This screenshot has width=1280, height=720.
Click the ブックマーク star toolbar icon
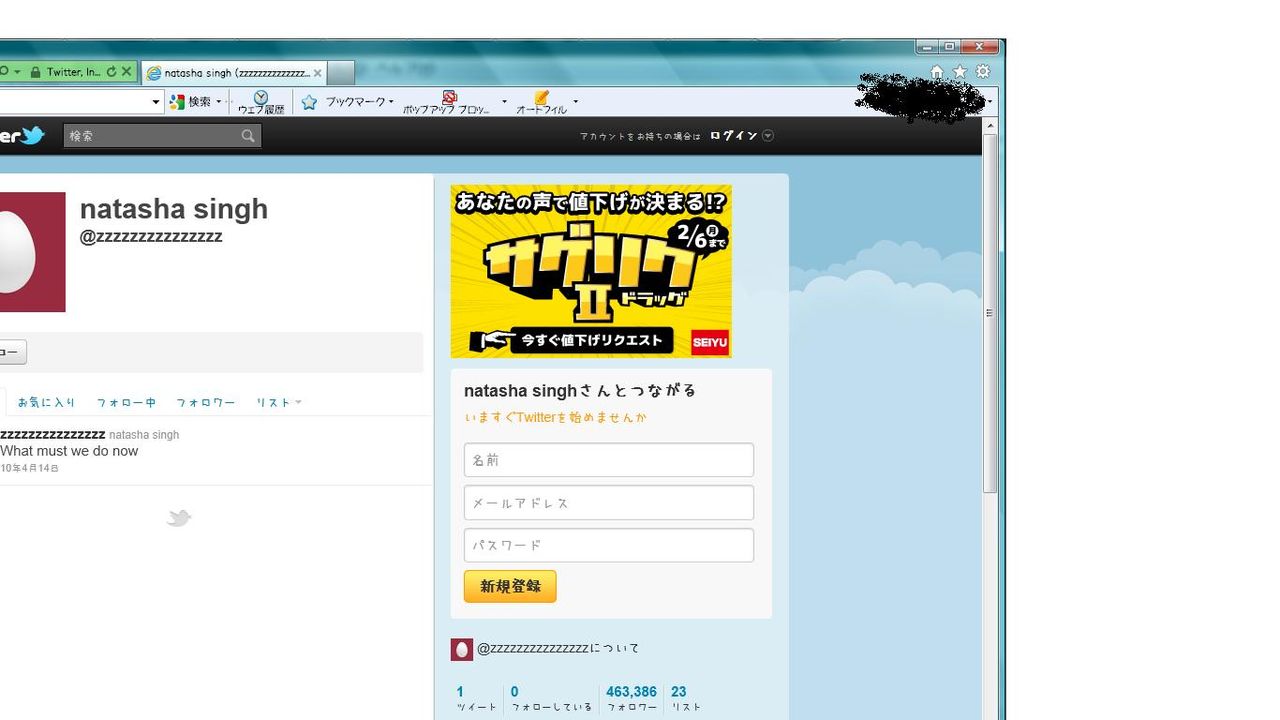tap(309, 102)
